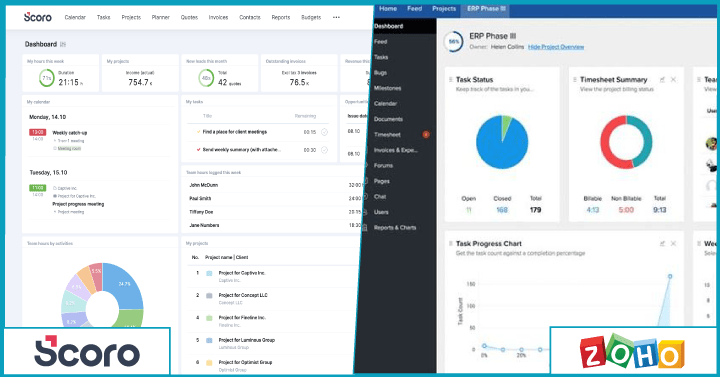720x377 pixels.
Task: Click the Timesheet red notification badge
Action: [426, 135]
